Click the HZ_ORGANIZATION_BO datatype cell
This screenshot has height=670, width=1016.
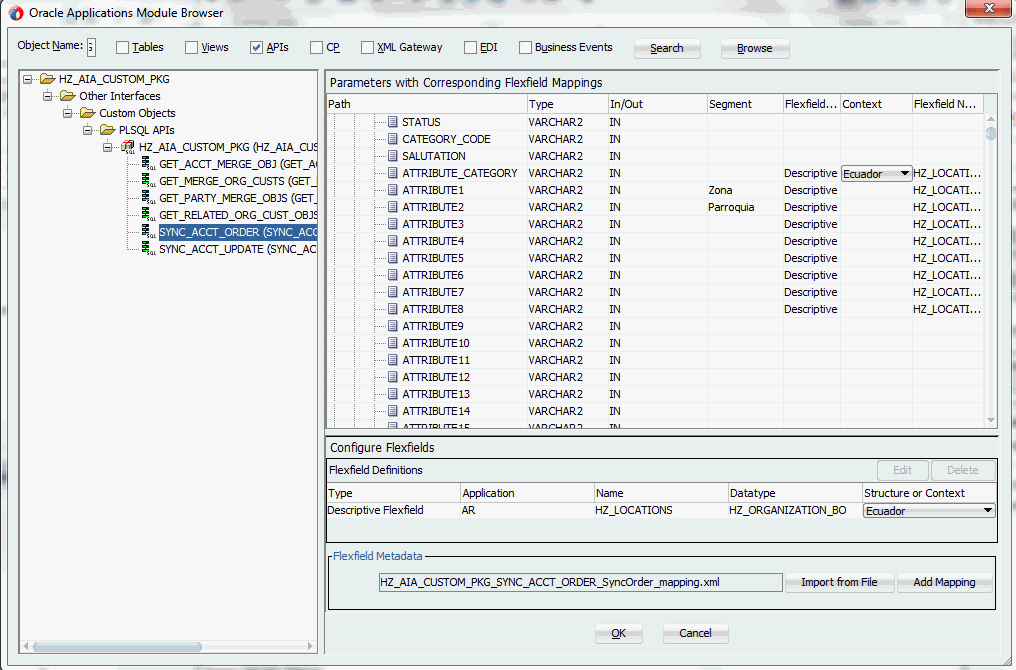tap(795, 510)
